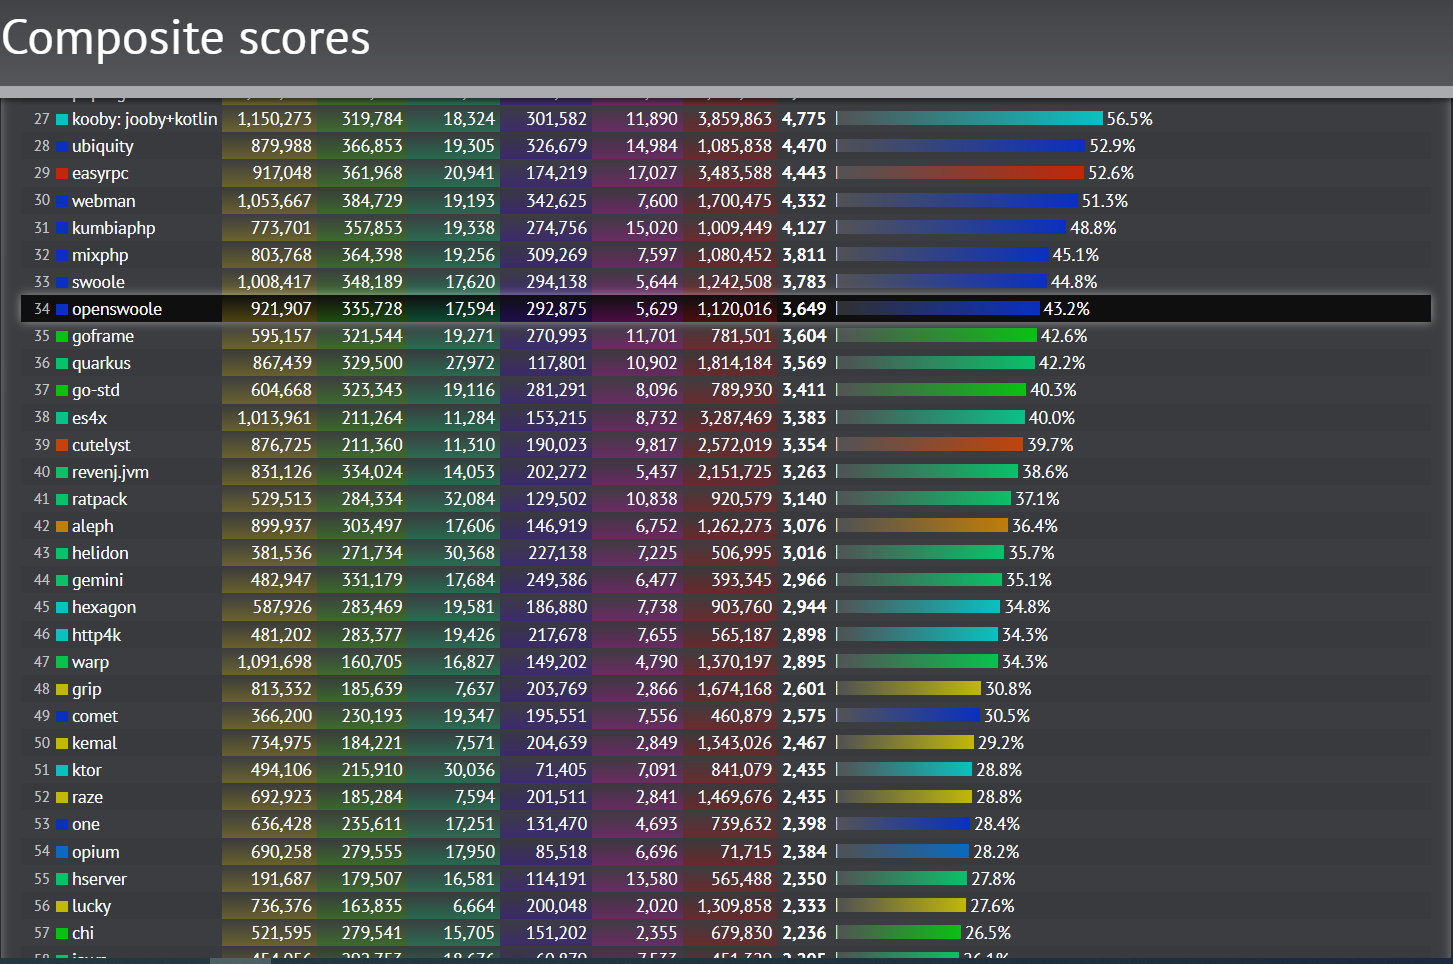
Task: Click the red marker icon next to easyrpc
Action: 62,173
